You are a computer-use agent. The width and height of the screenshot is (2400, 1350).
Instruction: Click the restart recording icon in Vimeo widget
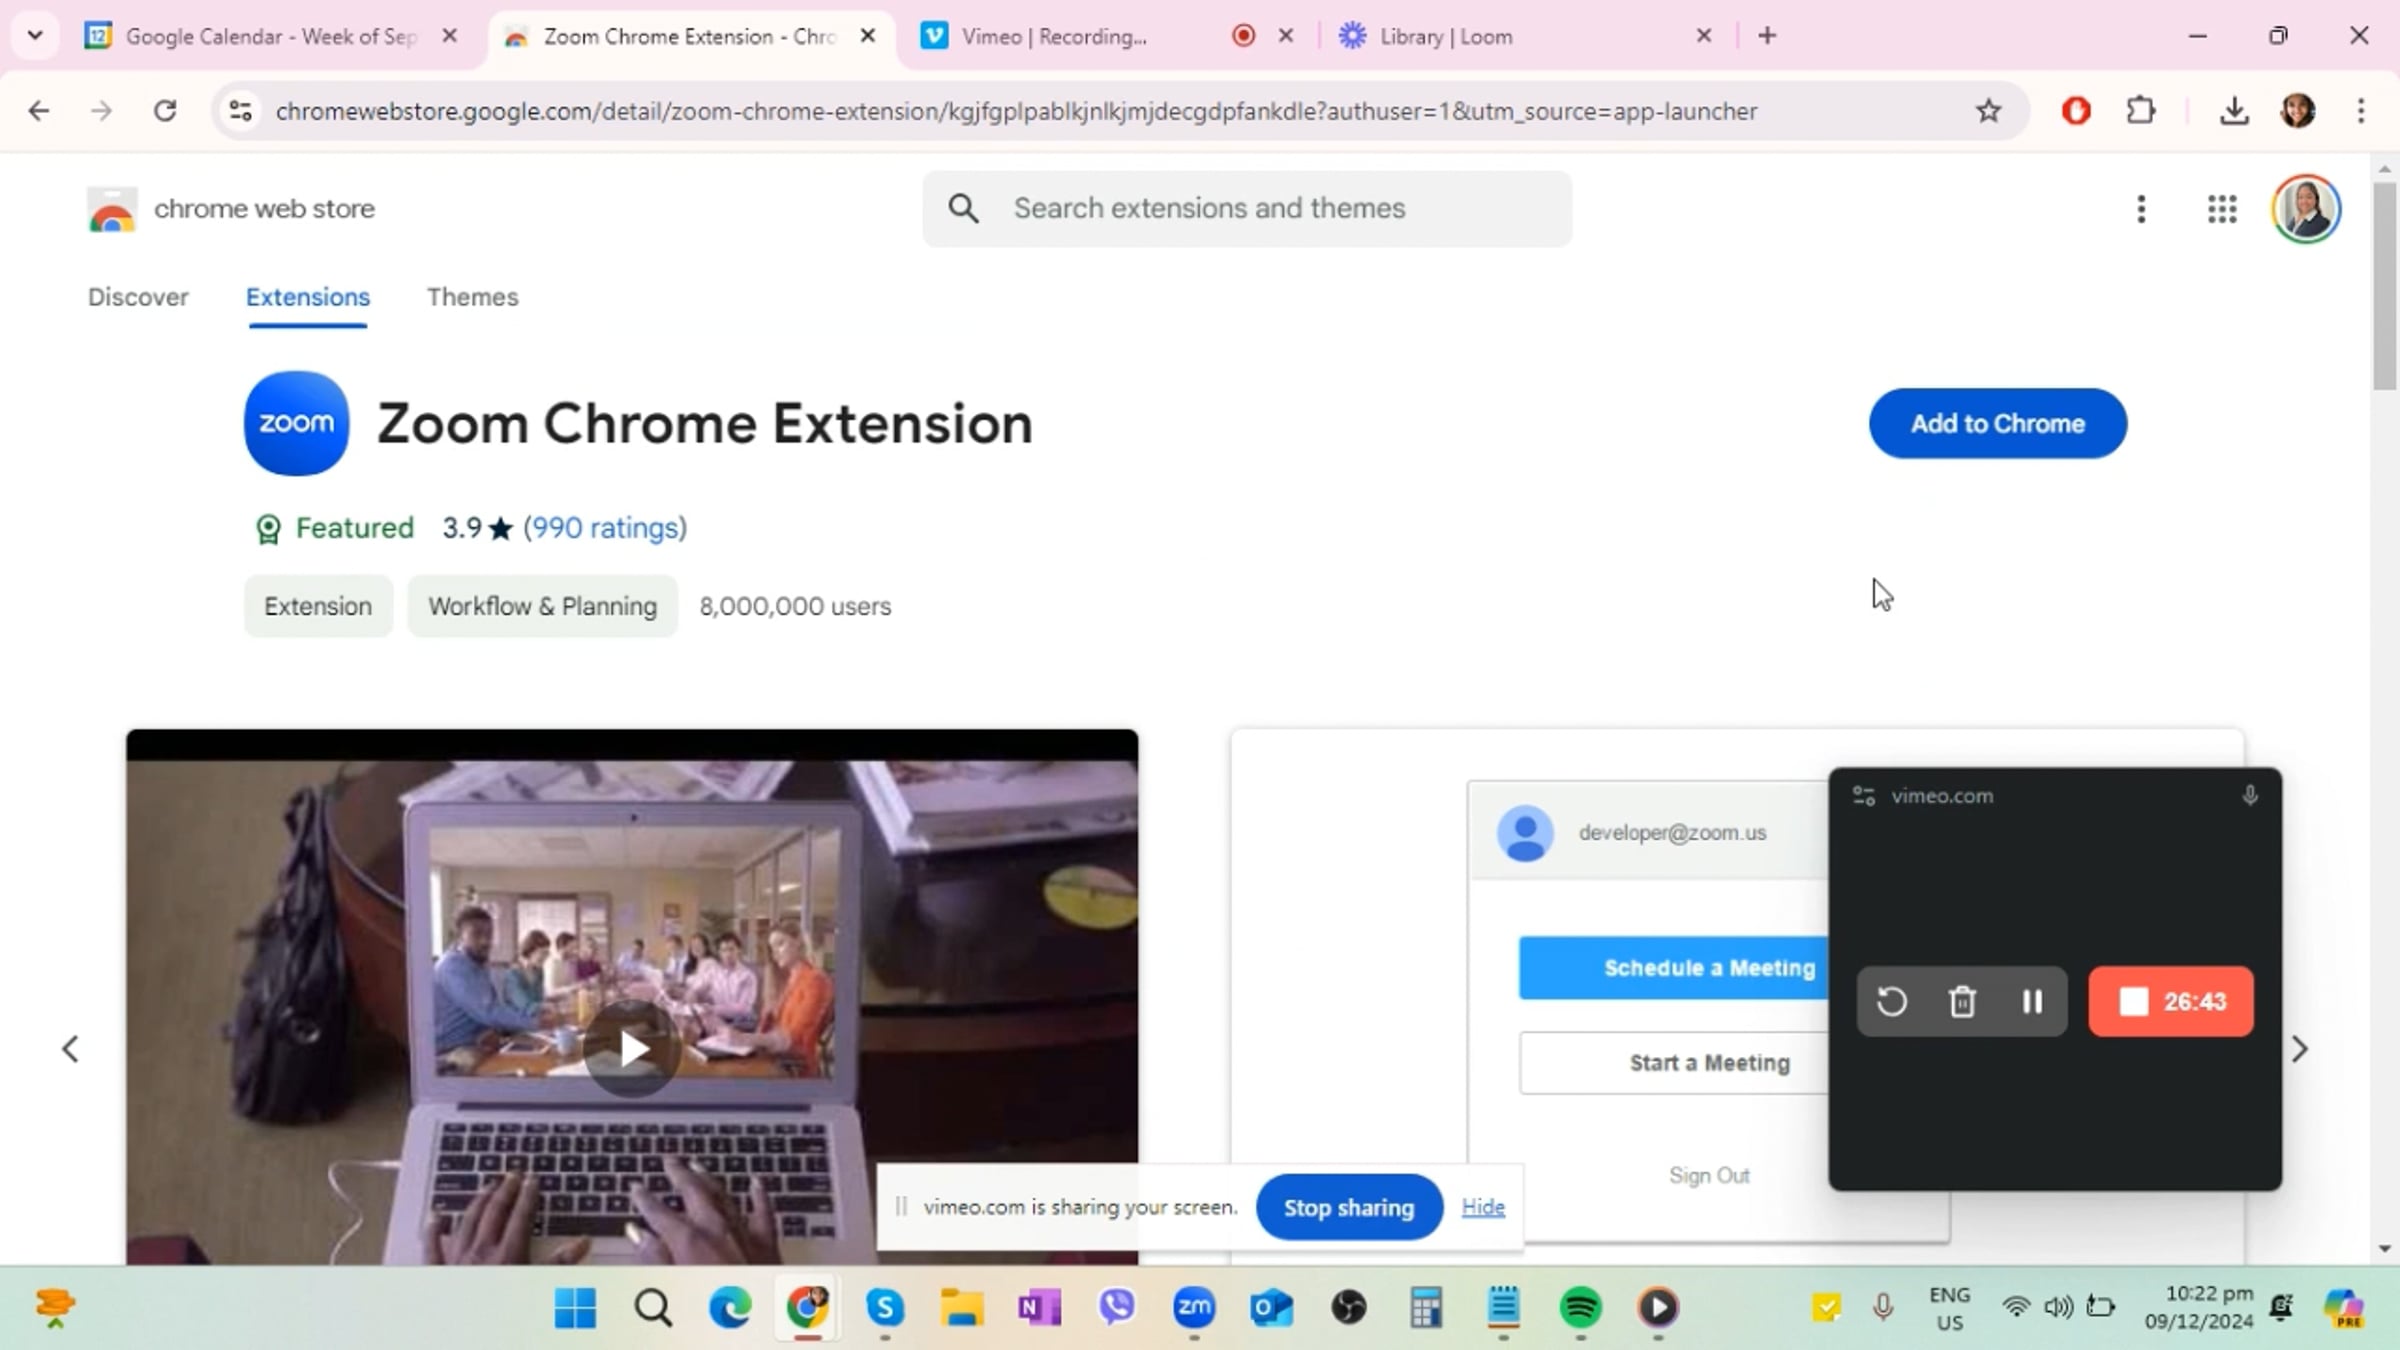coord(1891,1001)
